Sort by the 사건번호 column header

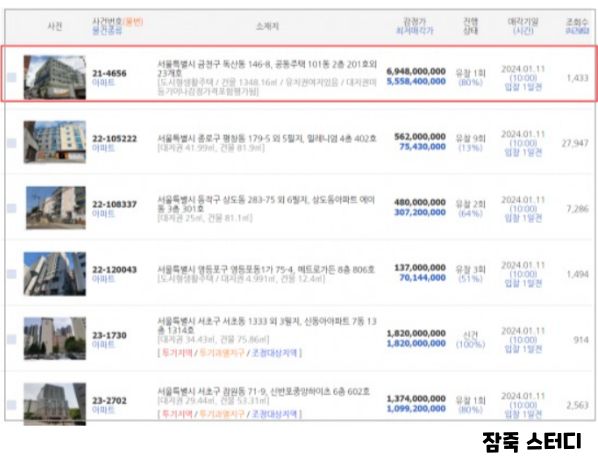107,22
